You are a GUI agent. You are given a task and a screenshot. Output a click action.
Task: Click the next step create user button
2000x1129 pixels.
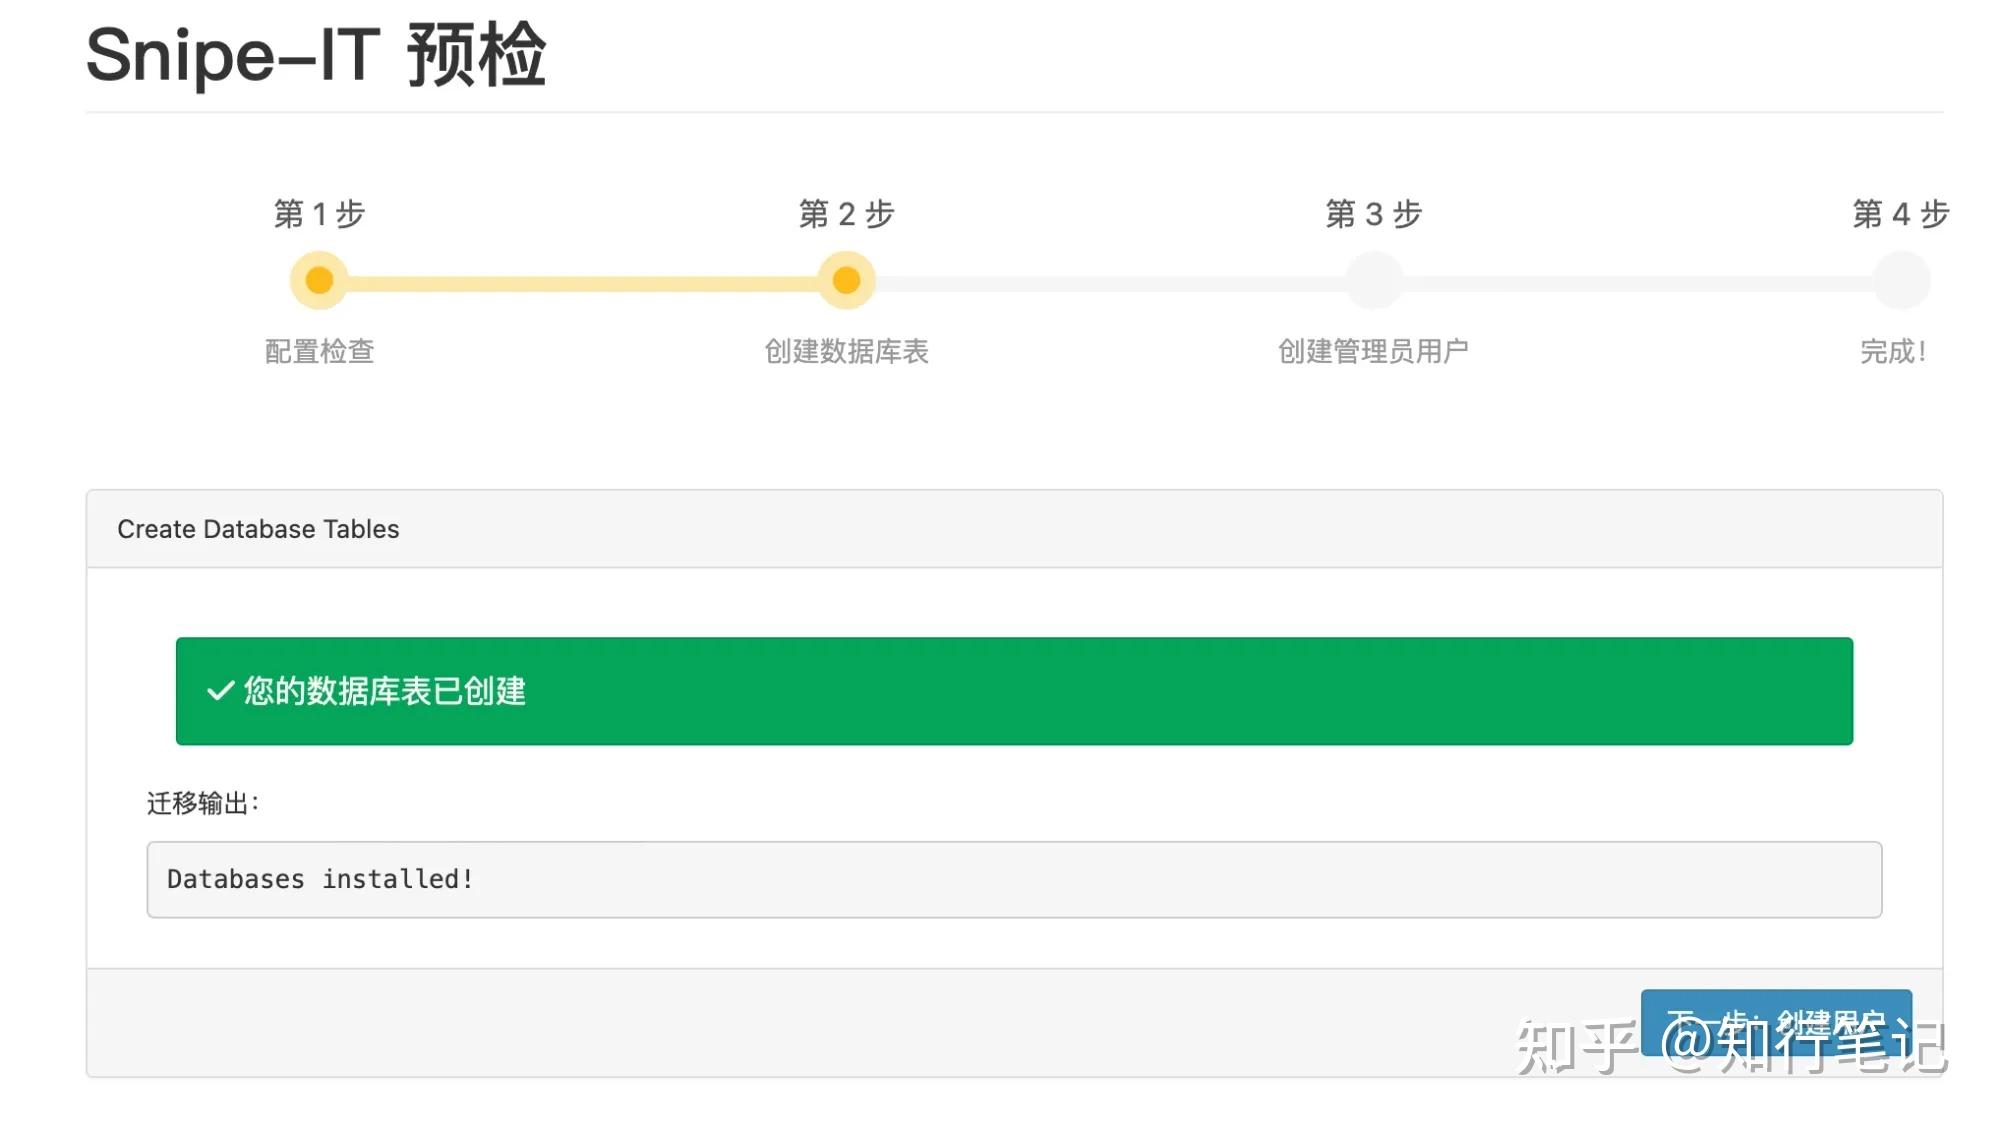[x=1776, y=1023]
